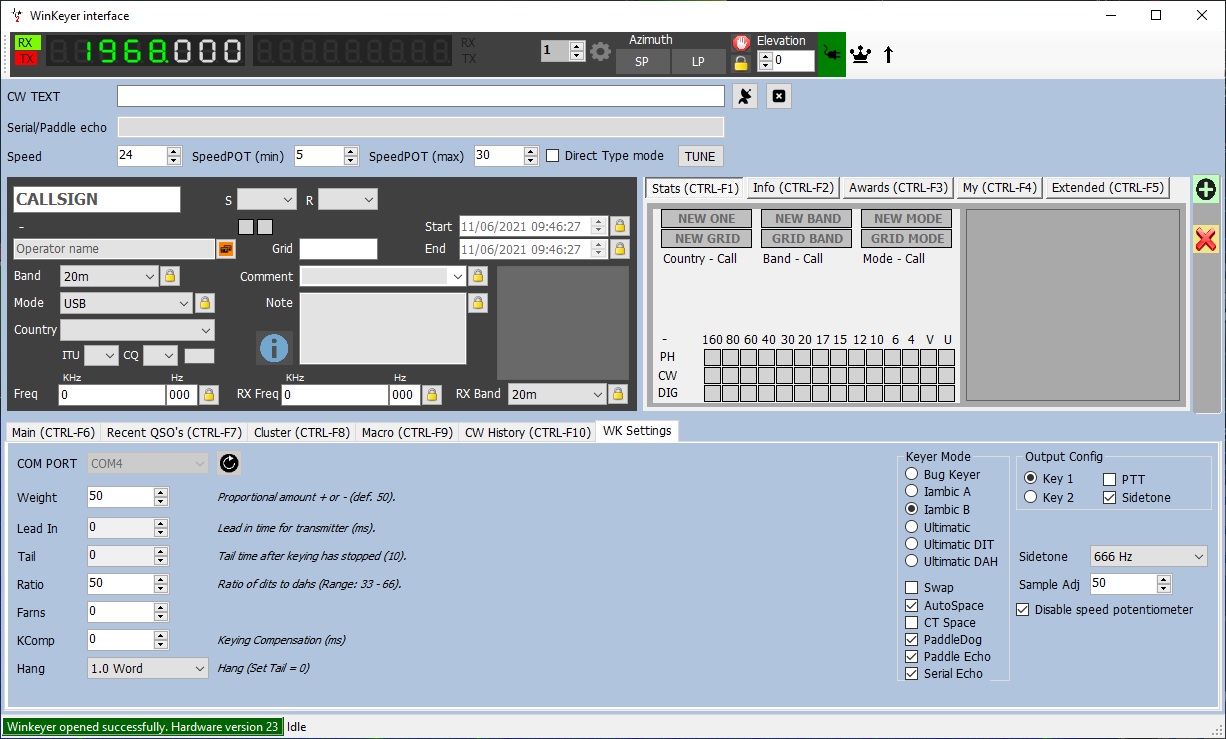Decrease the Sample Adj value

coord(1163,589)
